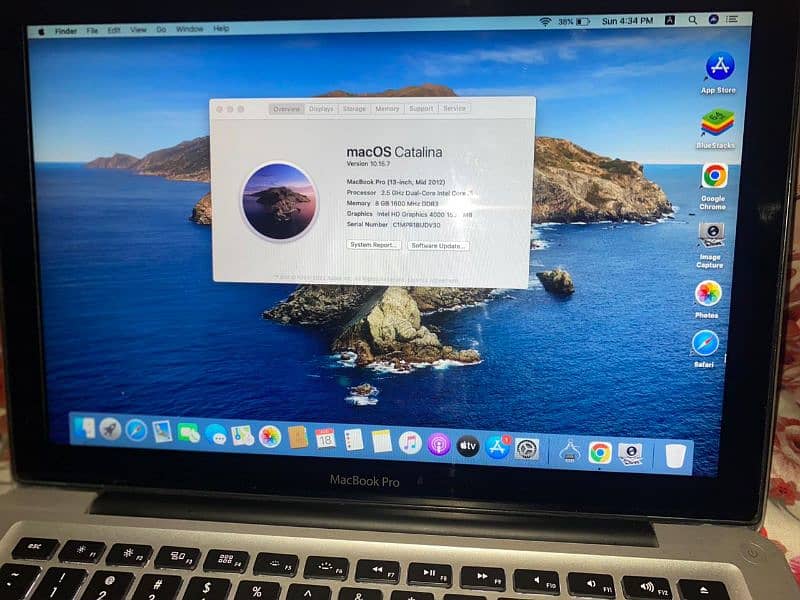Open Launchpad from the Dock
The image size is (800, 600).
(x=110, y=429)
